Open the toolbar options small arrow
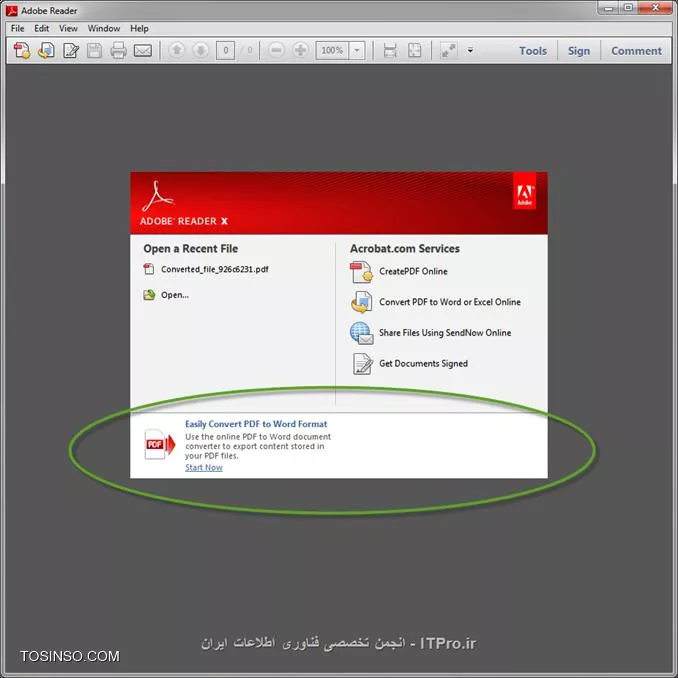The width and height of the screenshot is (678, 678). (470, 51)
